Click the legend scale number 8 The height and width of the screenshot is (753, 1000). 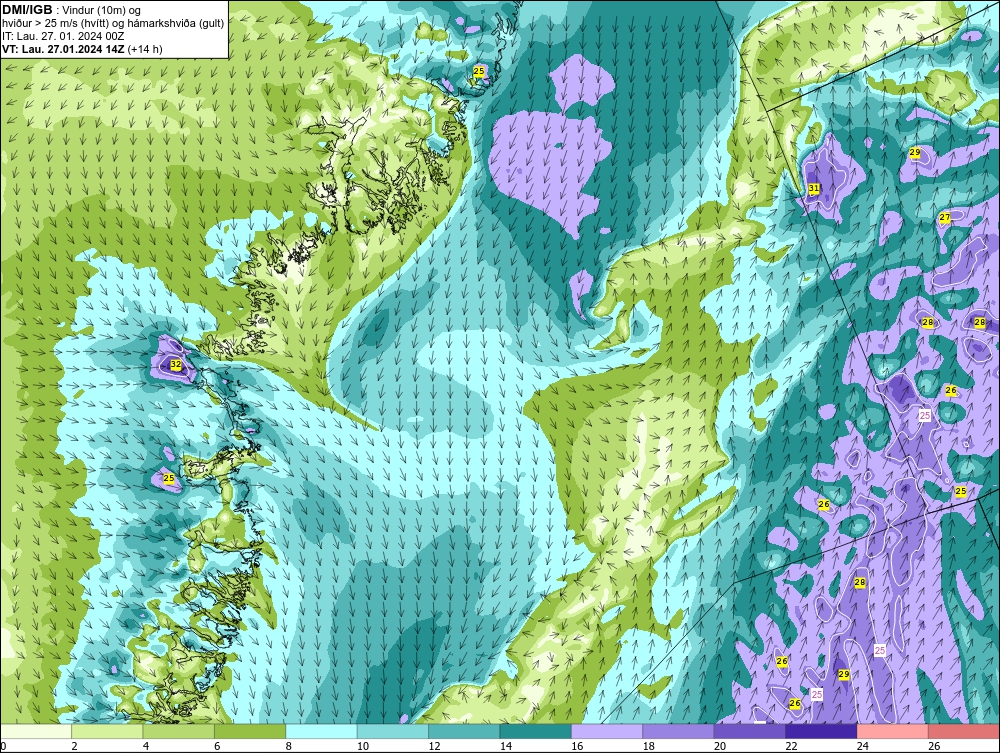click(x=289, y=746)
